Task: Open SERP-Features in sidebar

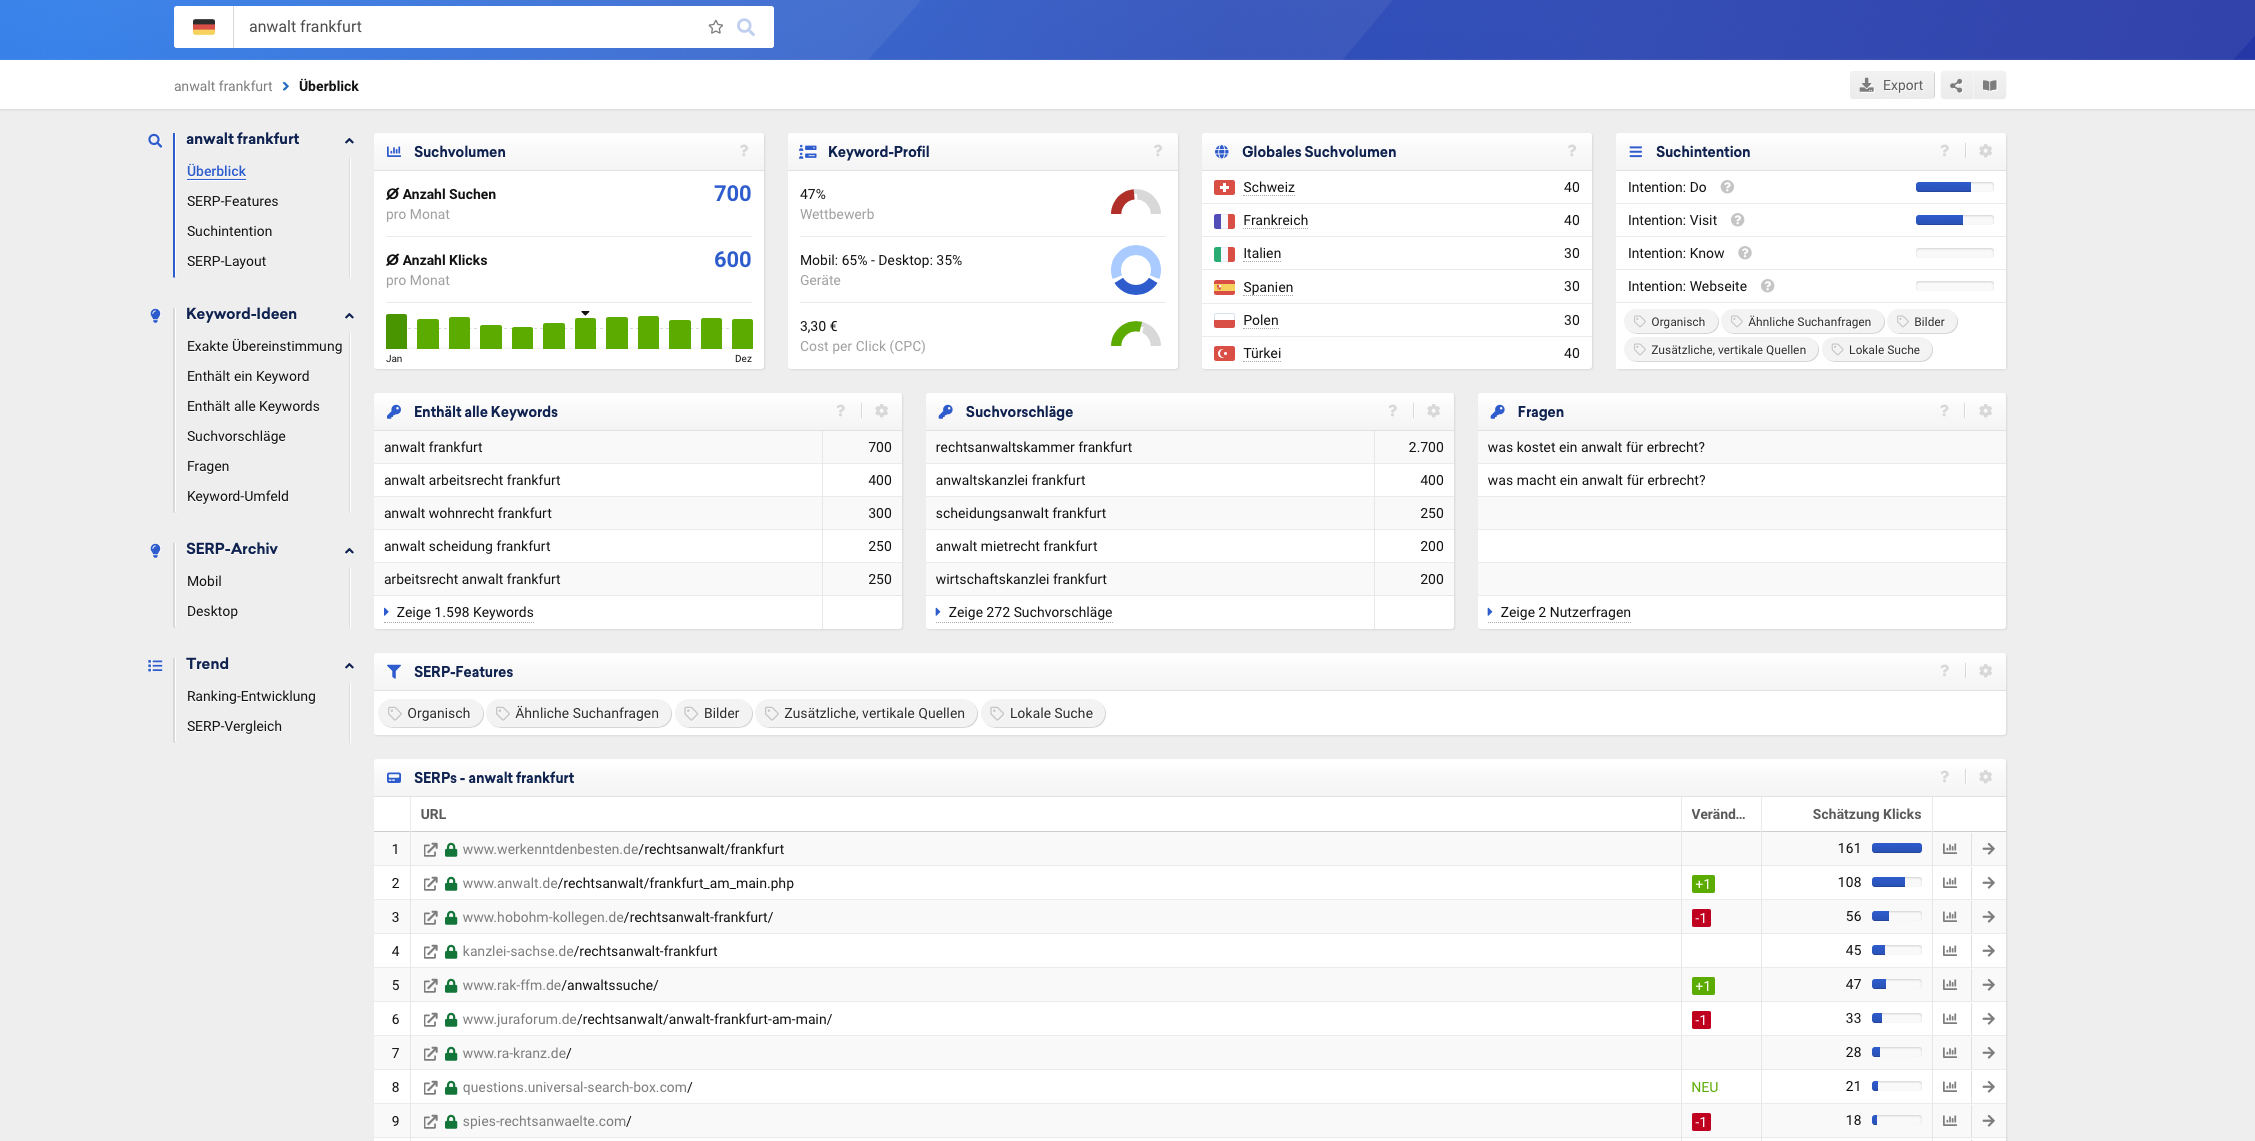Action: tap(232, 201)
